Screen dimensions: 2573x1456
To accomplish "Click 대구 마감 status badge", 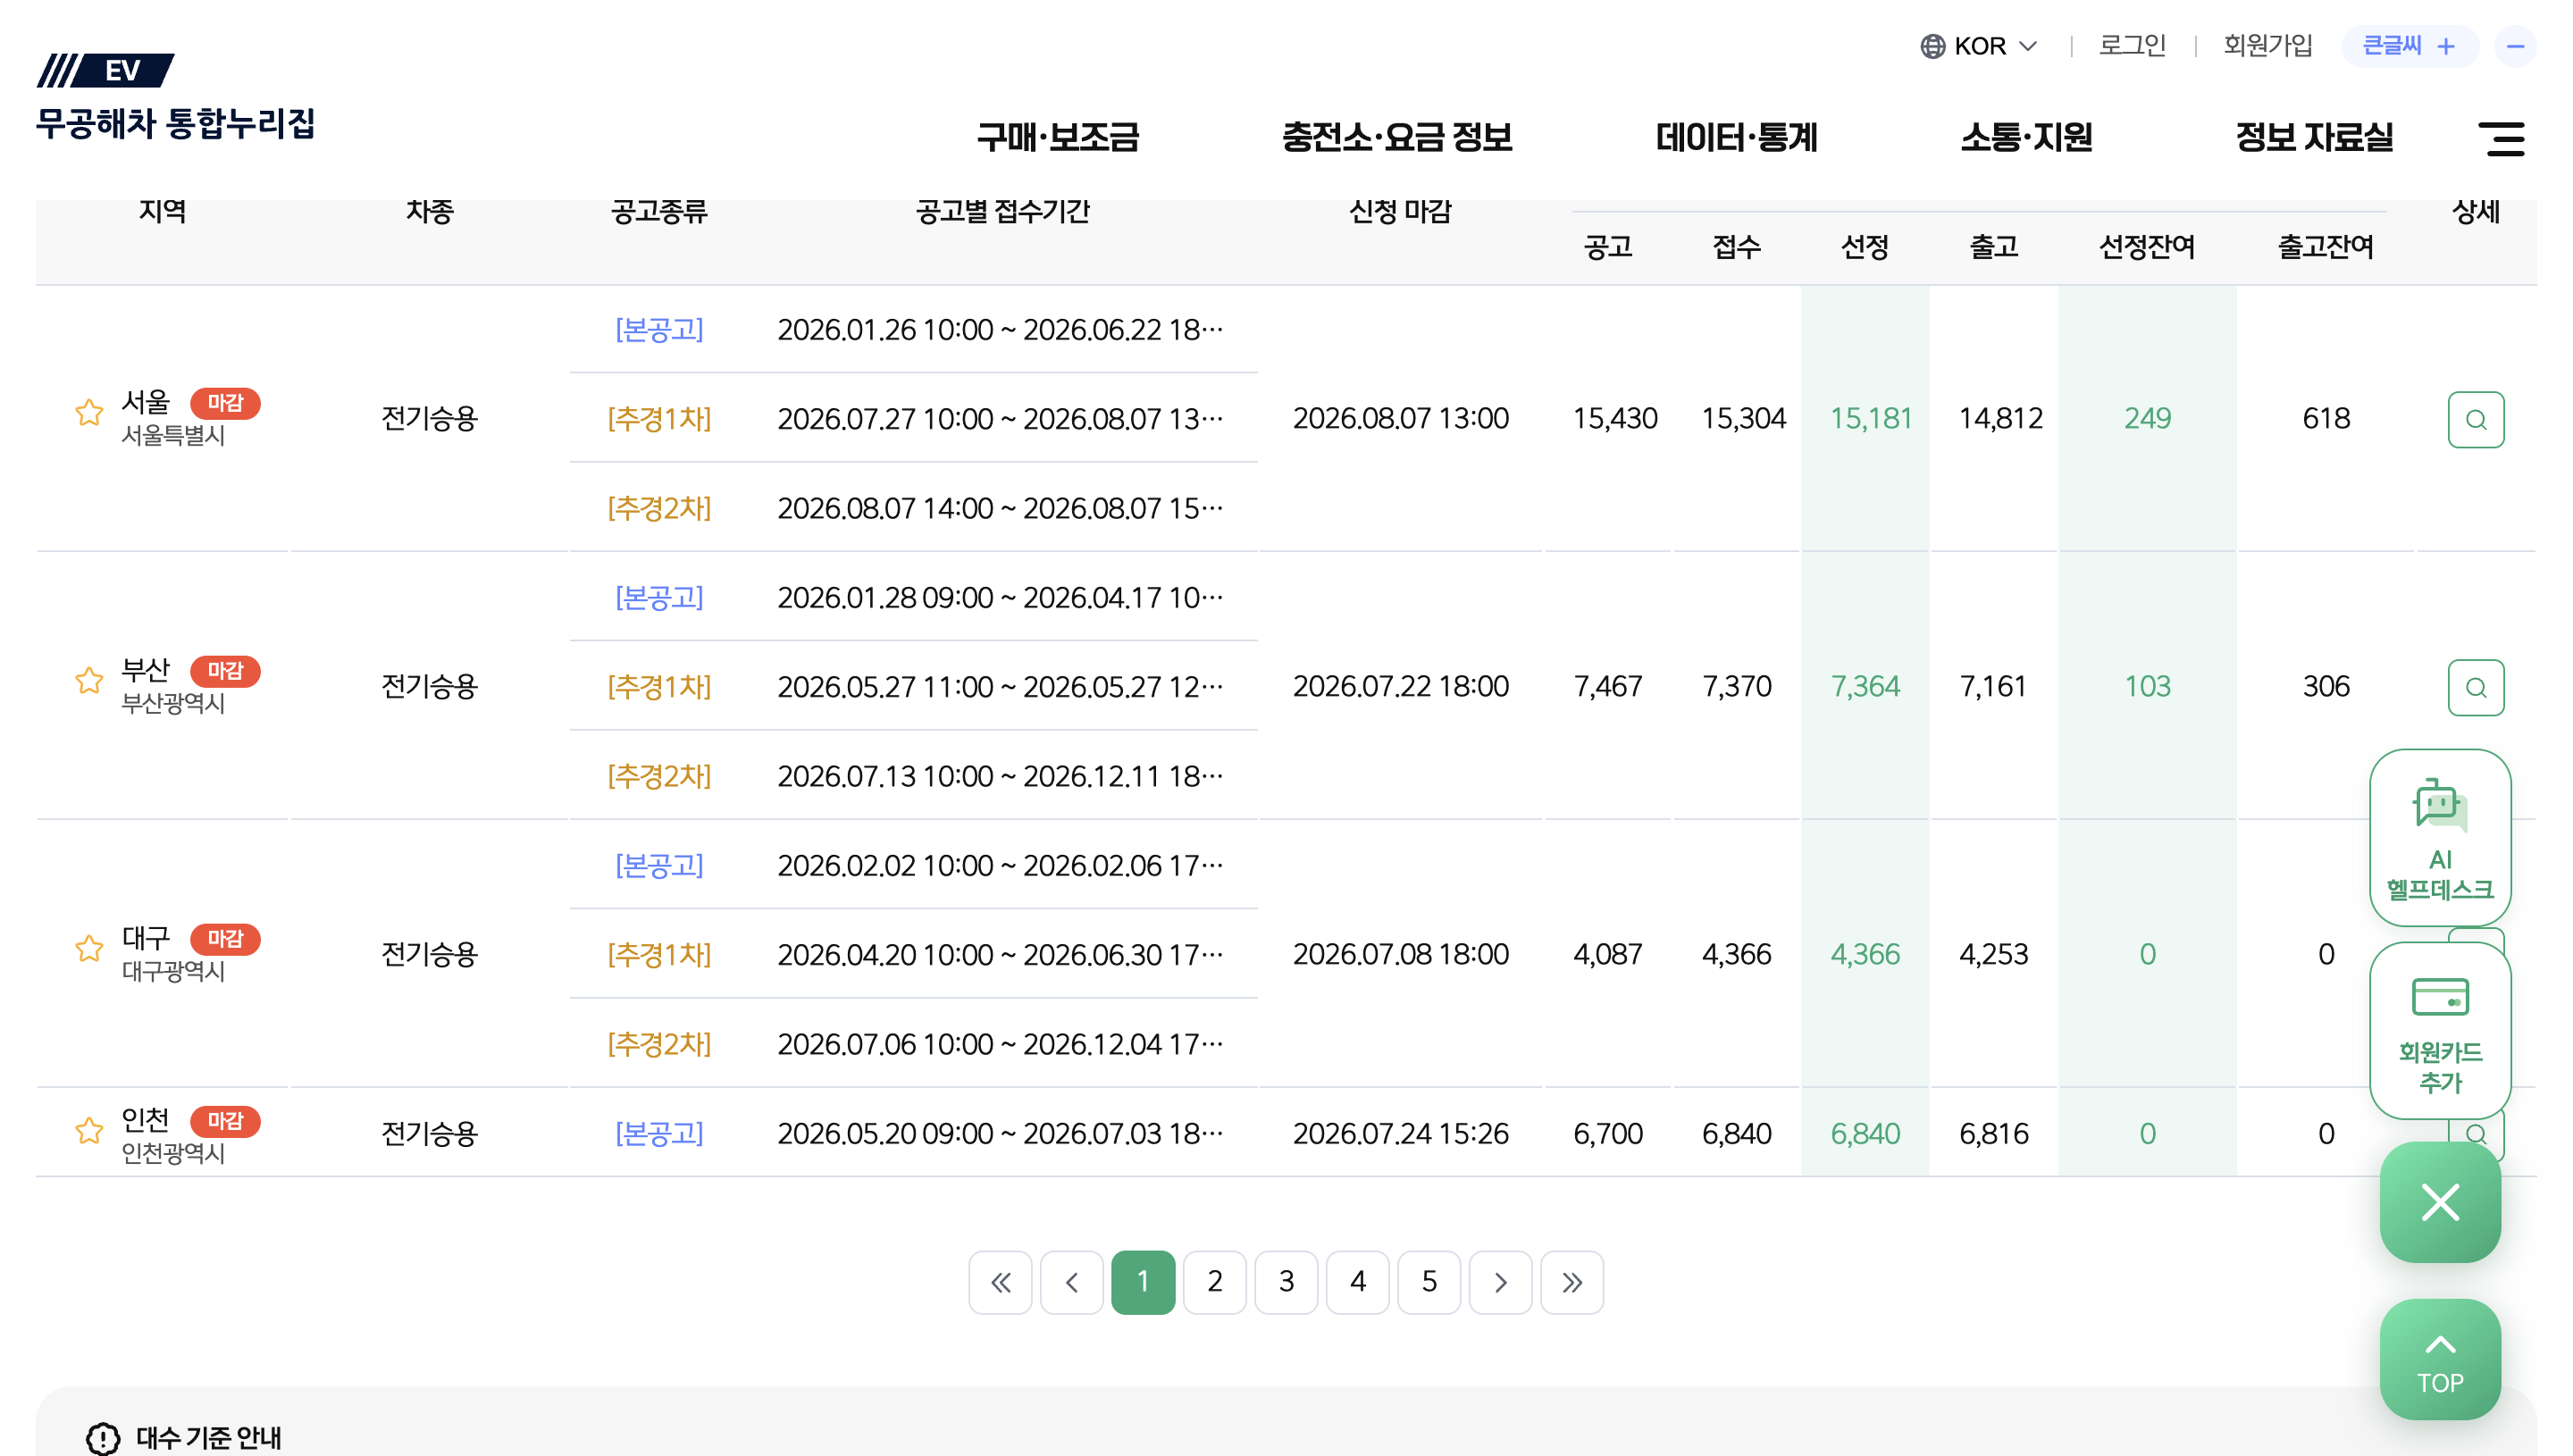I will tap(225, 939).
